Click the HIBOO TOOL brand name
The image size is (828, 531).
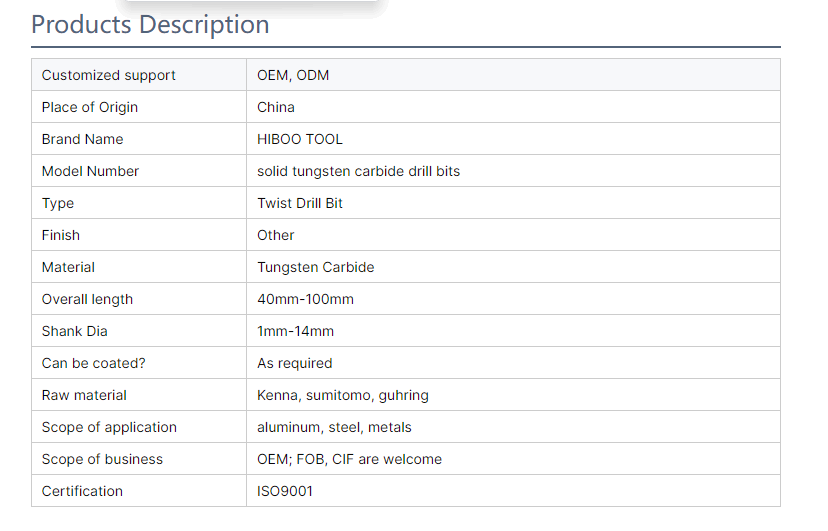tap(300, 139)
